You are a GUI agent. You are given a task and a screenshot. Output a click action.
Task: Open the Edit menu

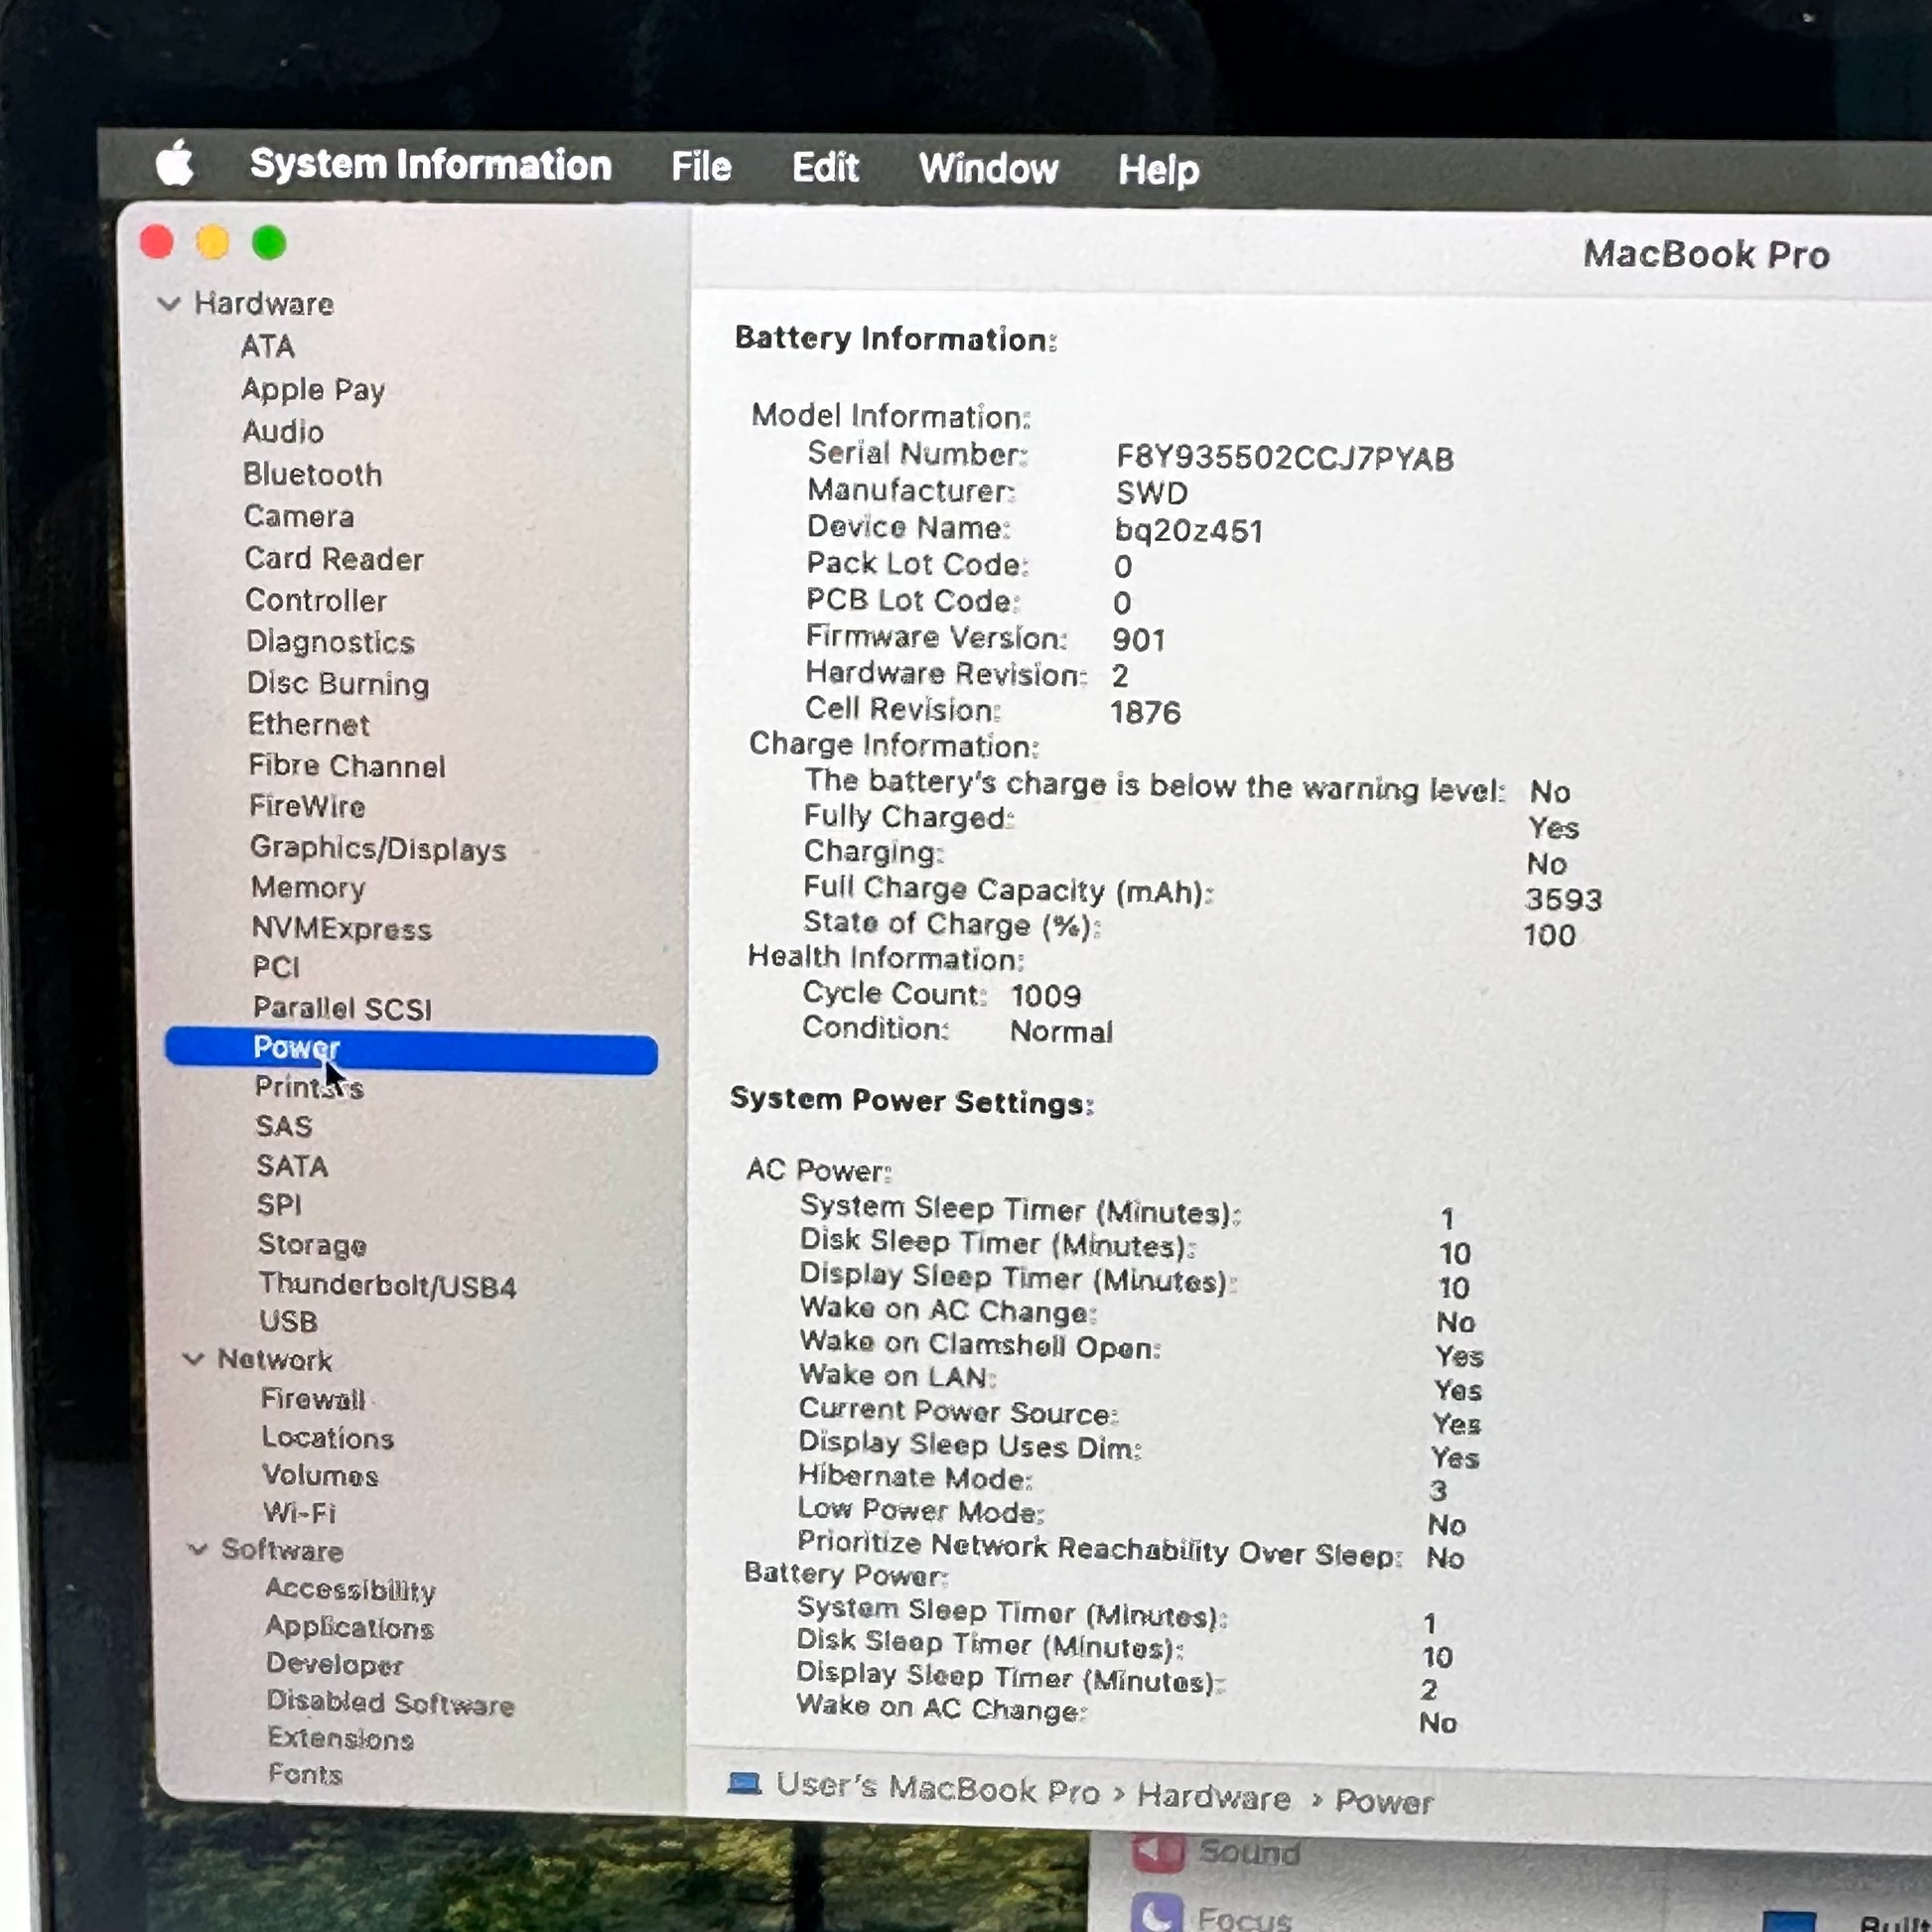pos(825,168)
